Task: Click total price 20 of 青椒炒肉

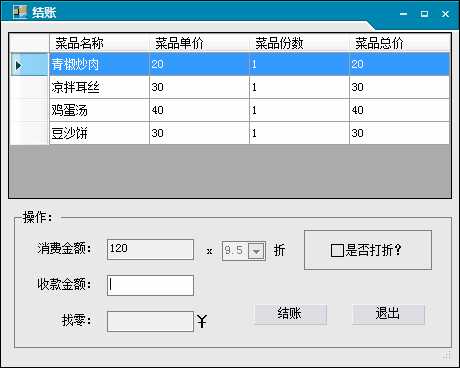Action: pos(400,64)
